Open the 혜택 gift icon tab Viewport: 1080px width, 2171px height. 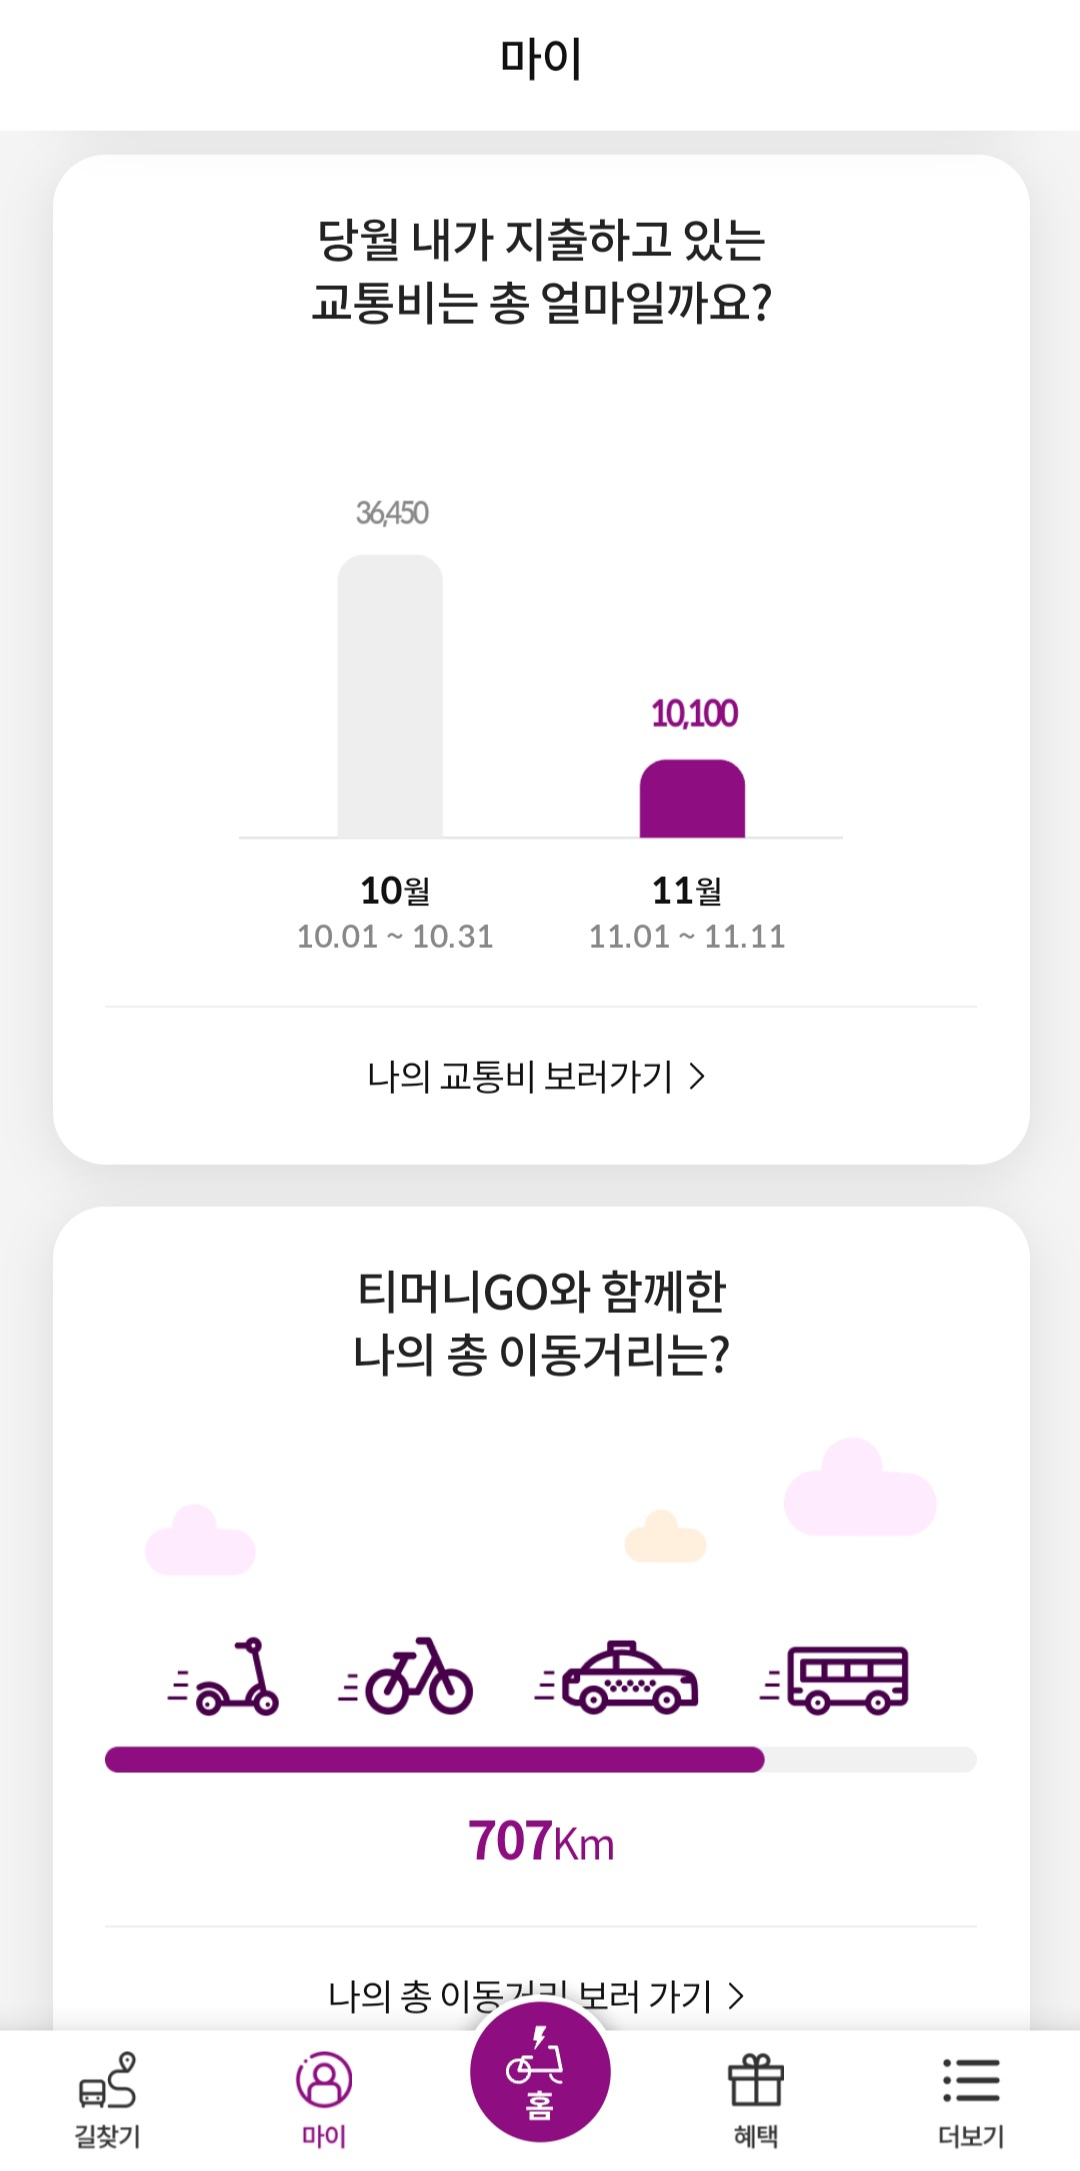[756, 2081]
